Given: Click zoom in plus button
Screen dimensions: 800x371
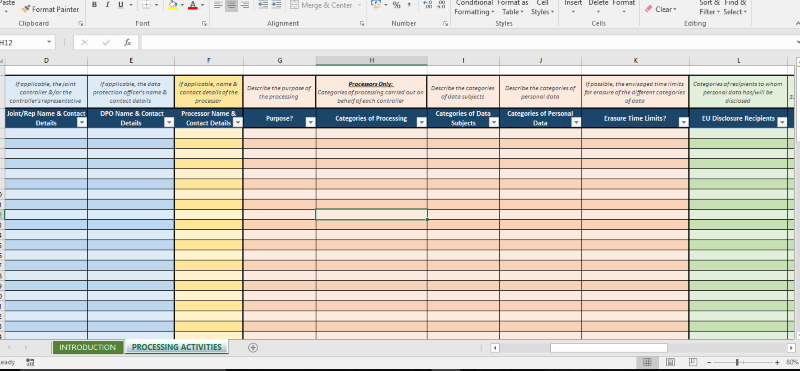Looking at the screenshot, I should pyautogui.click(x=777, y=362).
